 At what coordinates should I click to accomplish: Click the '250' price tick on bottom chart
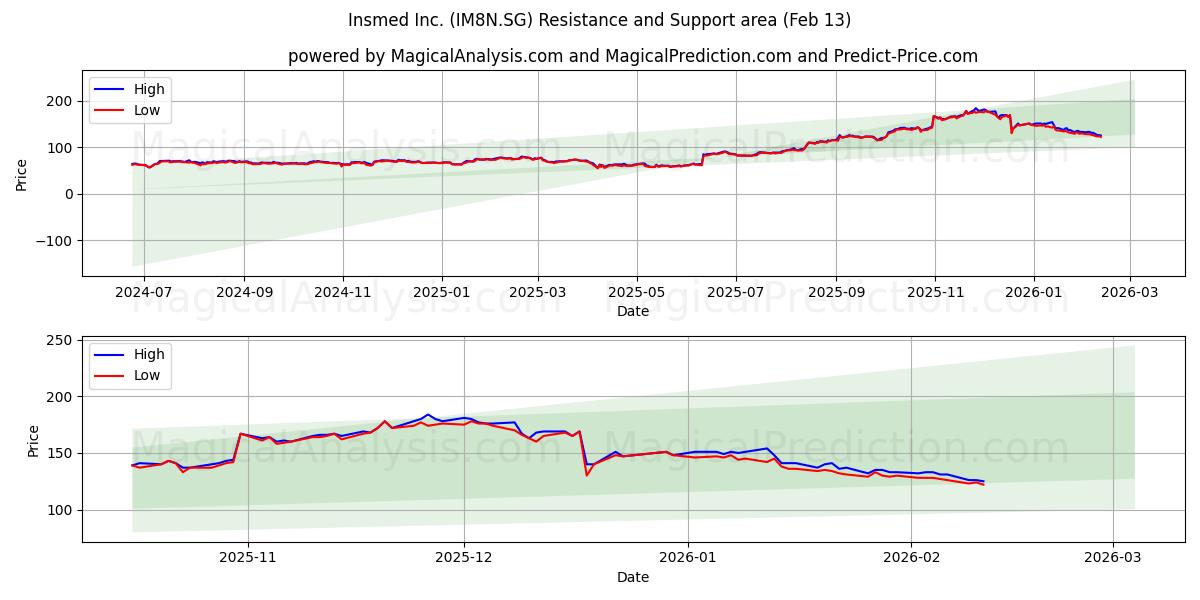[x=61, y=341]
